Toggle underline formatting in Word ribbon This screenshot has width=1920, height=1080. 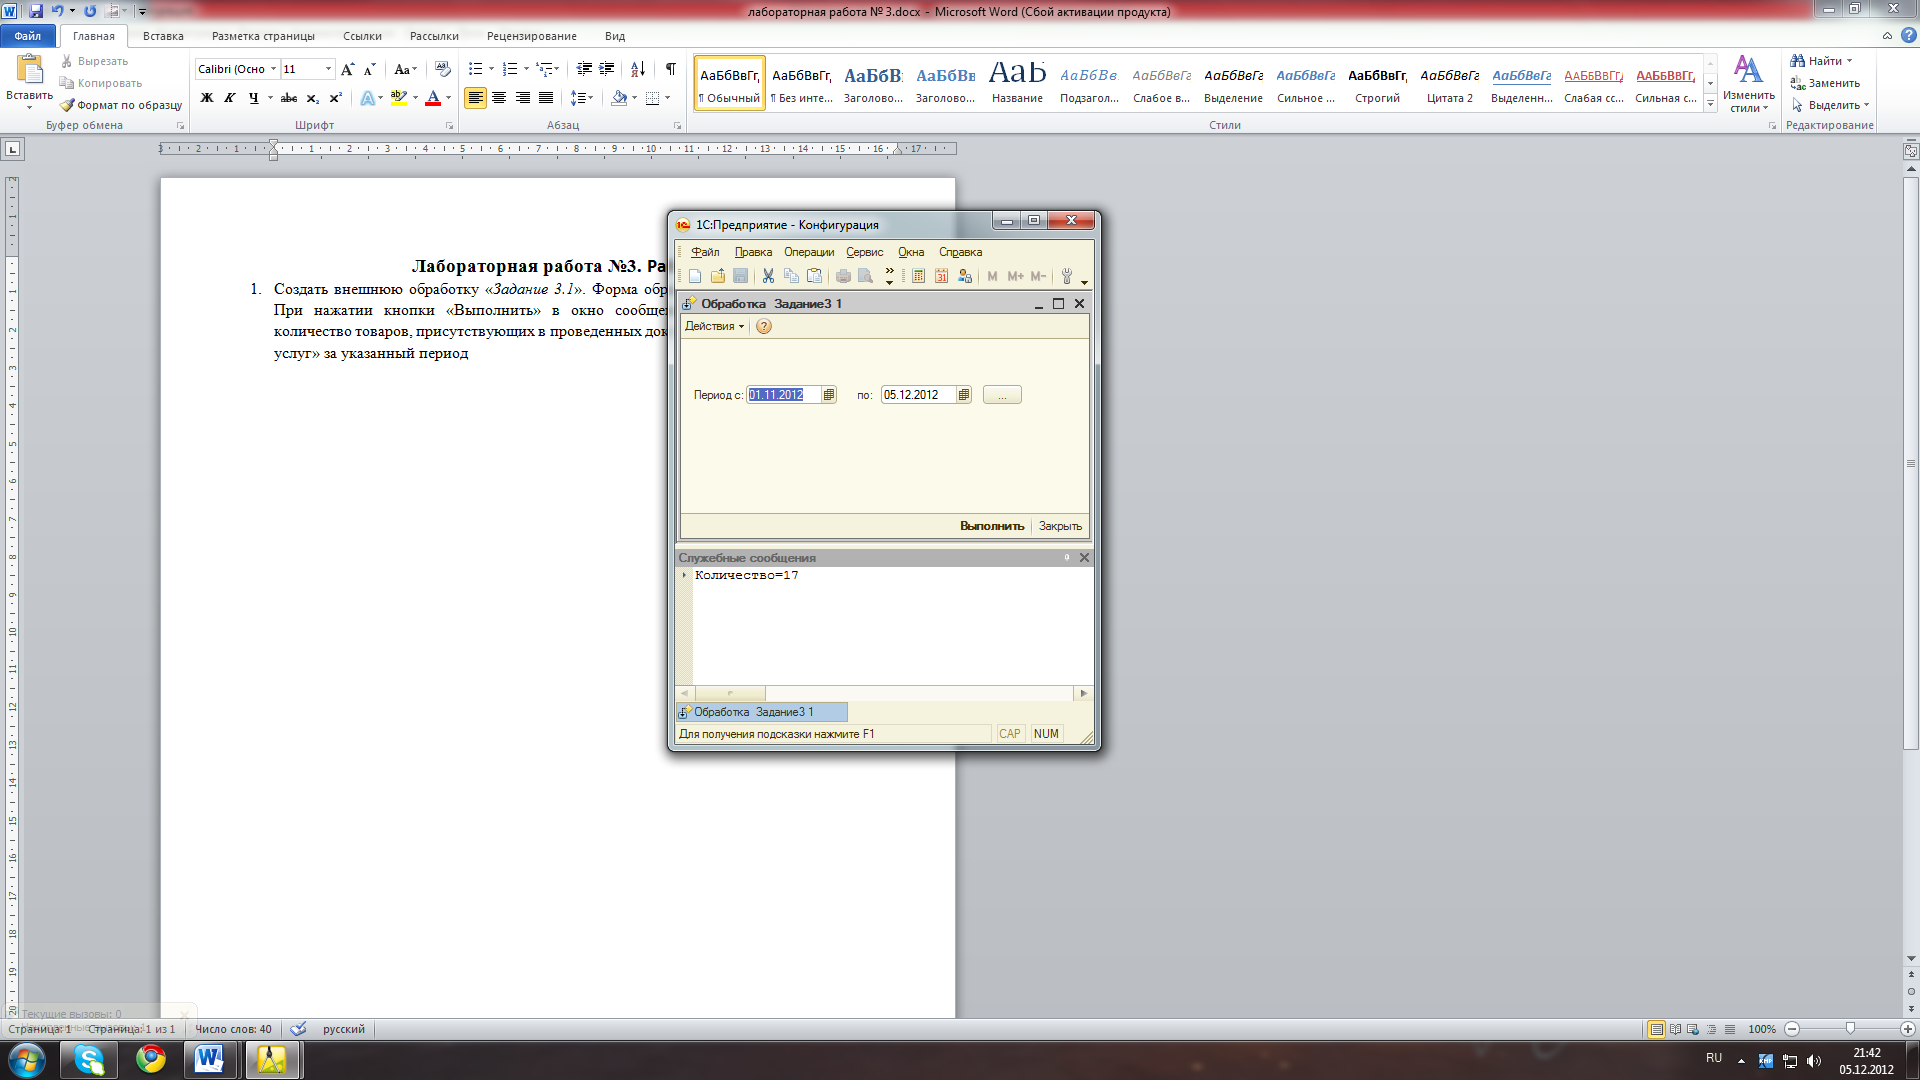click(x=254, y=98)
